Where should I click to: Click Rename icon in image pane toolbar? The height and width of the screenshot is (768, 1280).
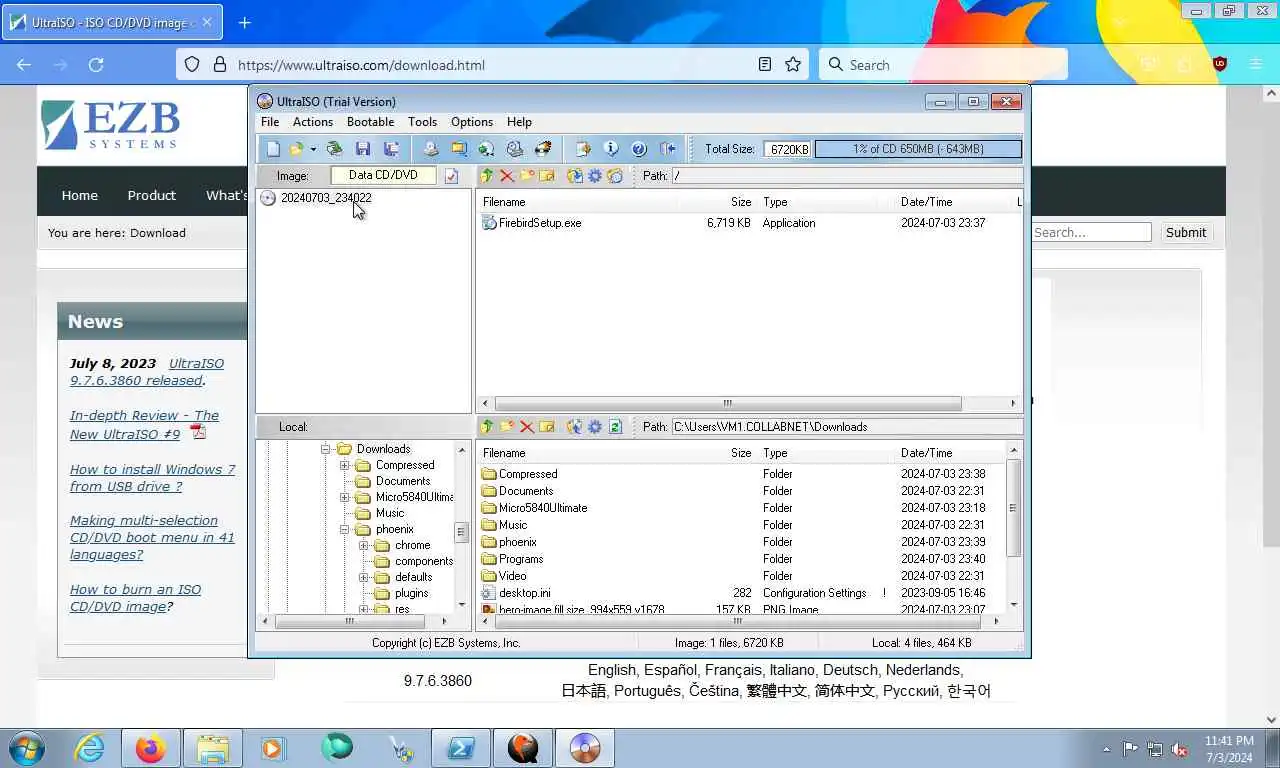point(547,176)
